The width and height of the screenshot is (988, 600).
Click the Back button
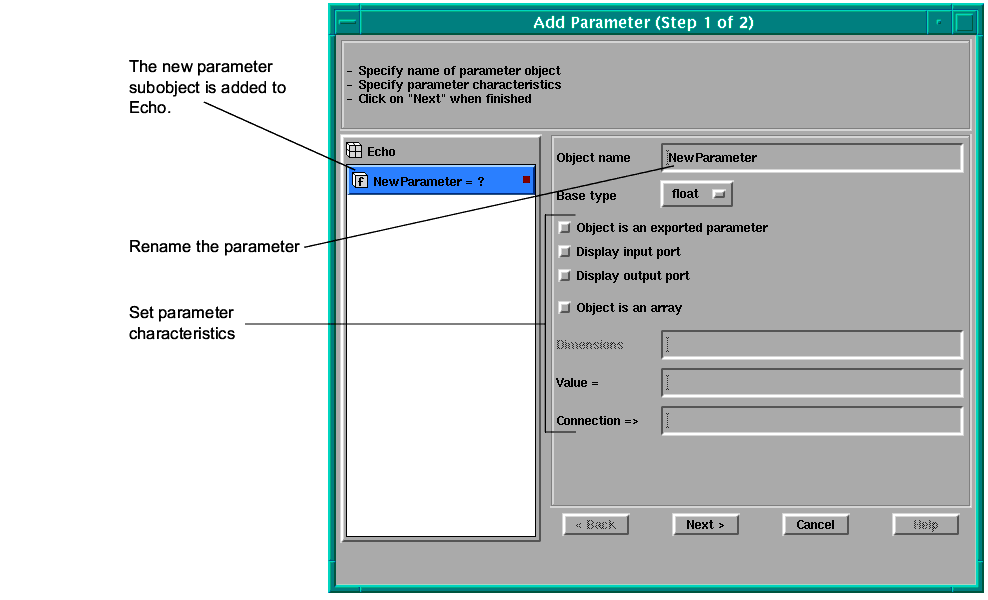(x=596, y=524)
